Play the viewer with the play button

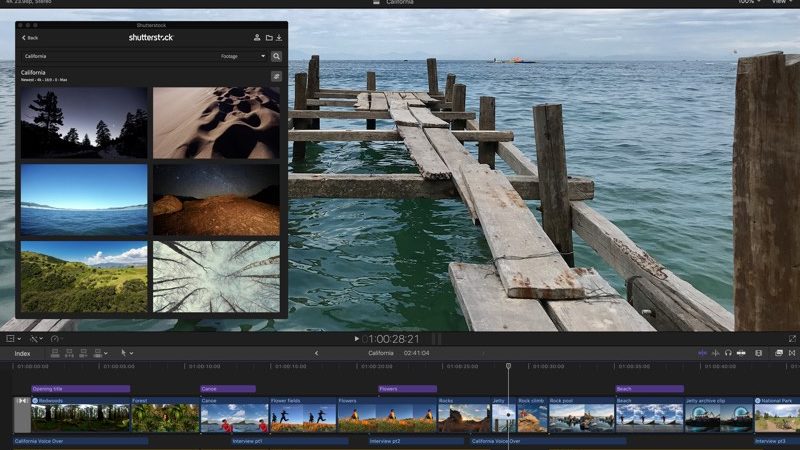click(x=356, y=339)
